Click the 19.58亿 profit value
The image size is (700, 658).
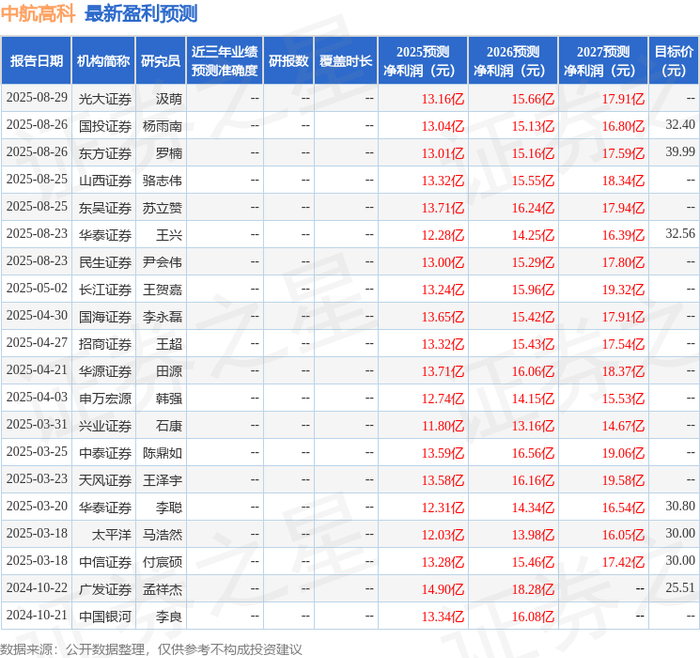point(623,480)
